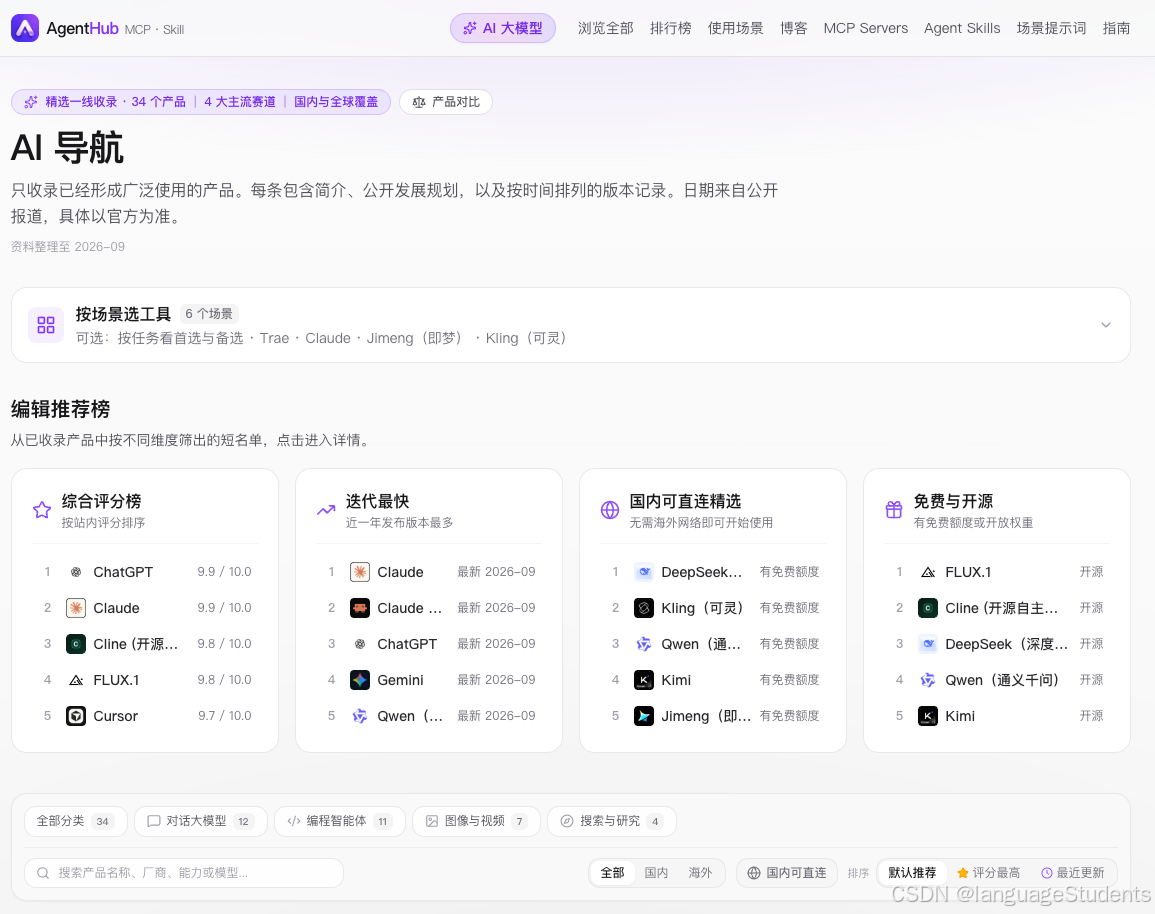
Task: Click the second Claude entry icon in 迭代最快
Action: (x=359, y=608)
